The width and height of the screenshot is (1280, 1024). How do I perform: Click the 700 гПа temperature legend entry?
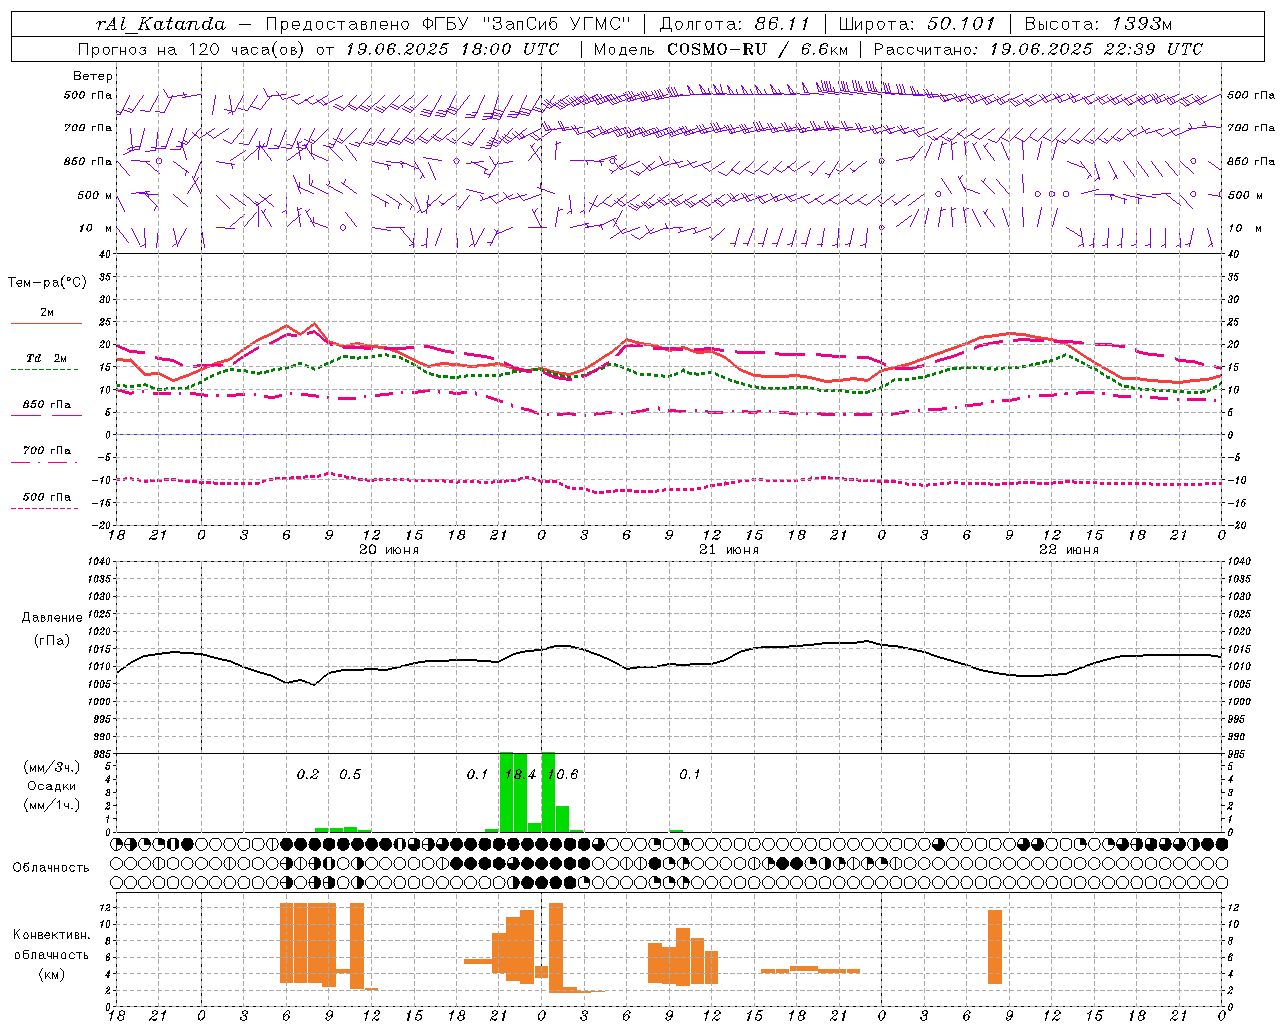click(47, 450)
